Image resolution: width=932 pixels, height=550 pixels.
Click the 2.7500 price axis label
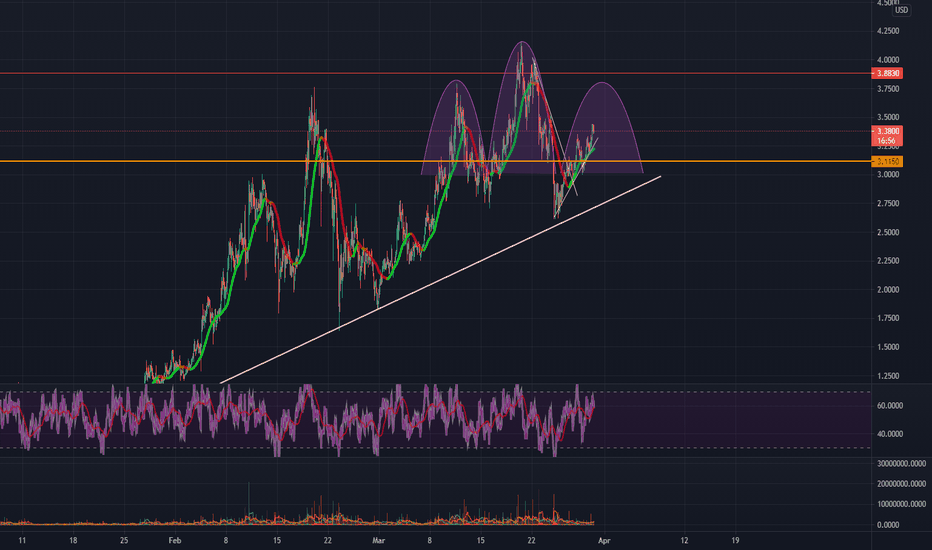click(887, 203)
